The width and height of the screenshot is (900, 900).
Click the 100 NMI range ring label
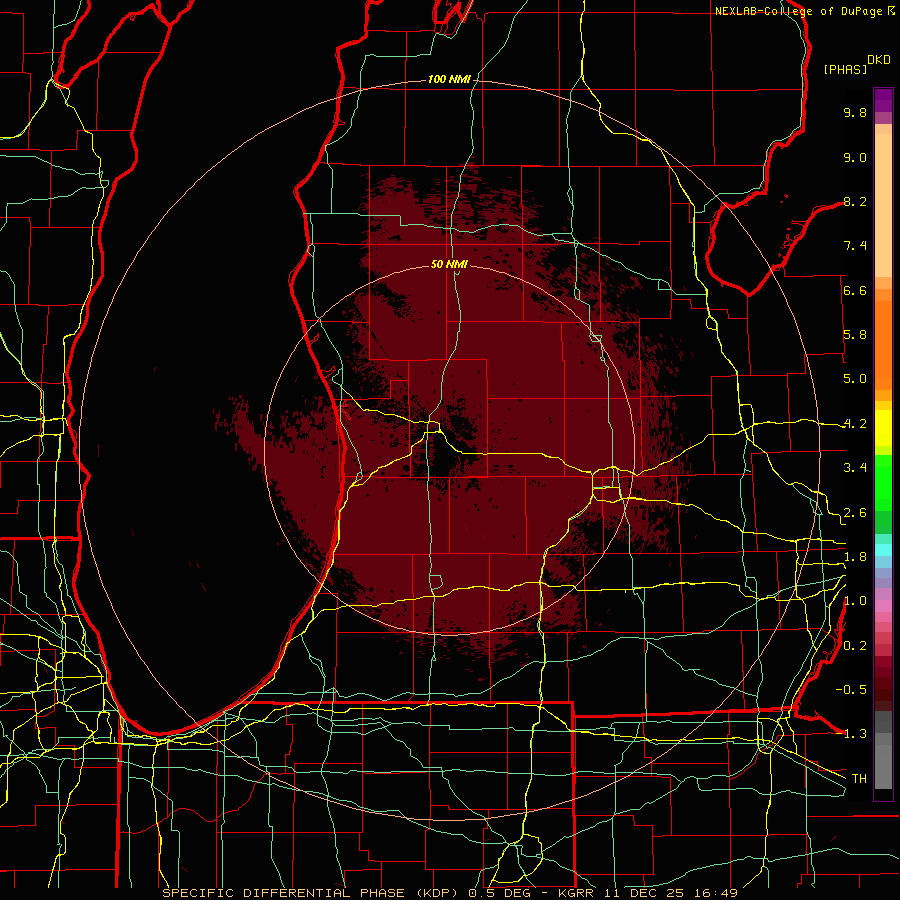coord(449,79)
